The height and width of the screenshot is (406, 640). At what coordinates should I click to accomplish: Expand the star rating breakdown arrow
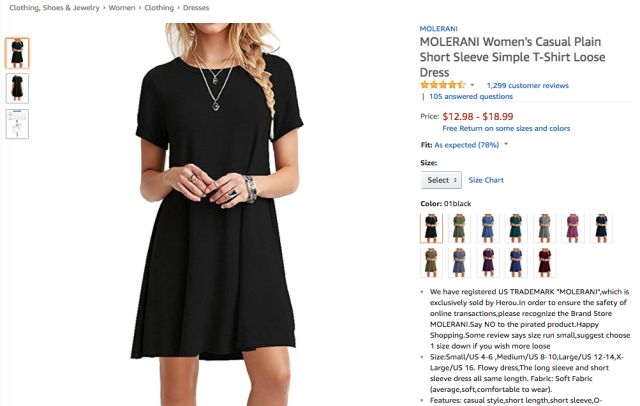point(472,85)
